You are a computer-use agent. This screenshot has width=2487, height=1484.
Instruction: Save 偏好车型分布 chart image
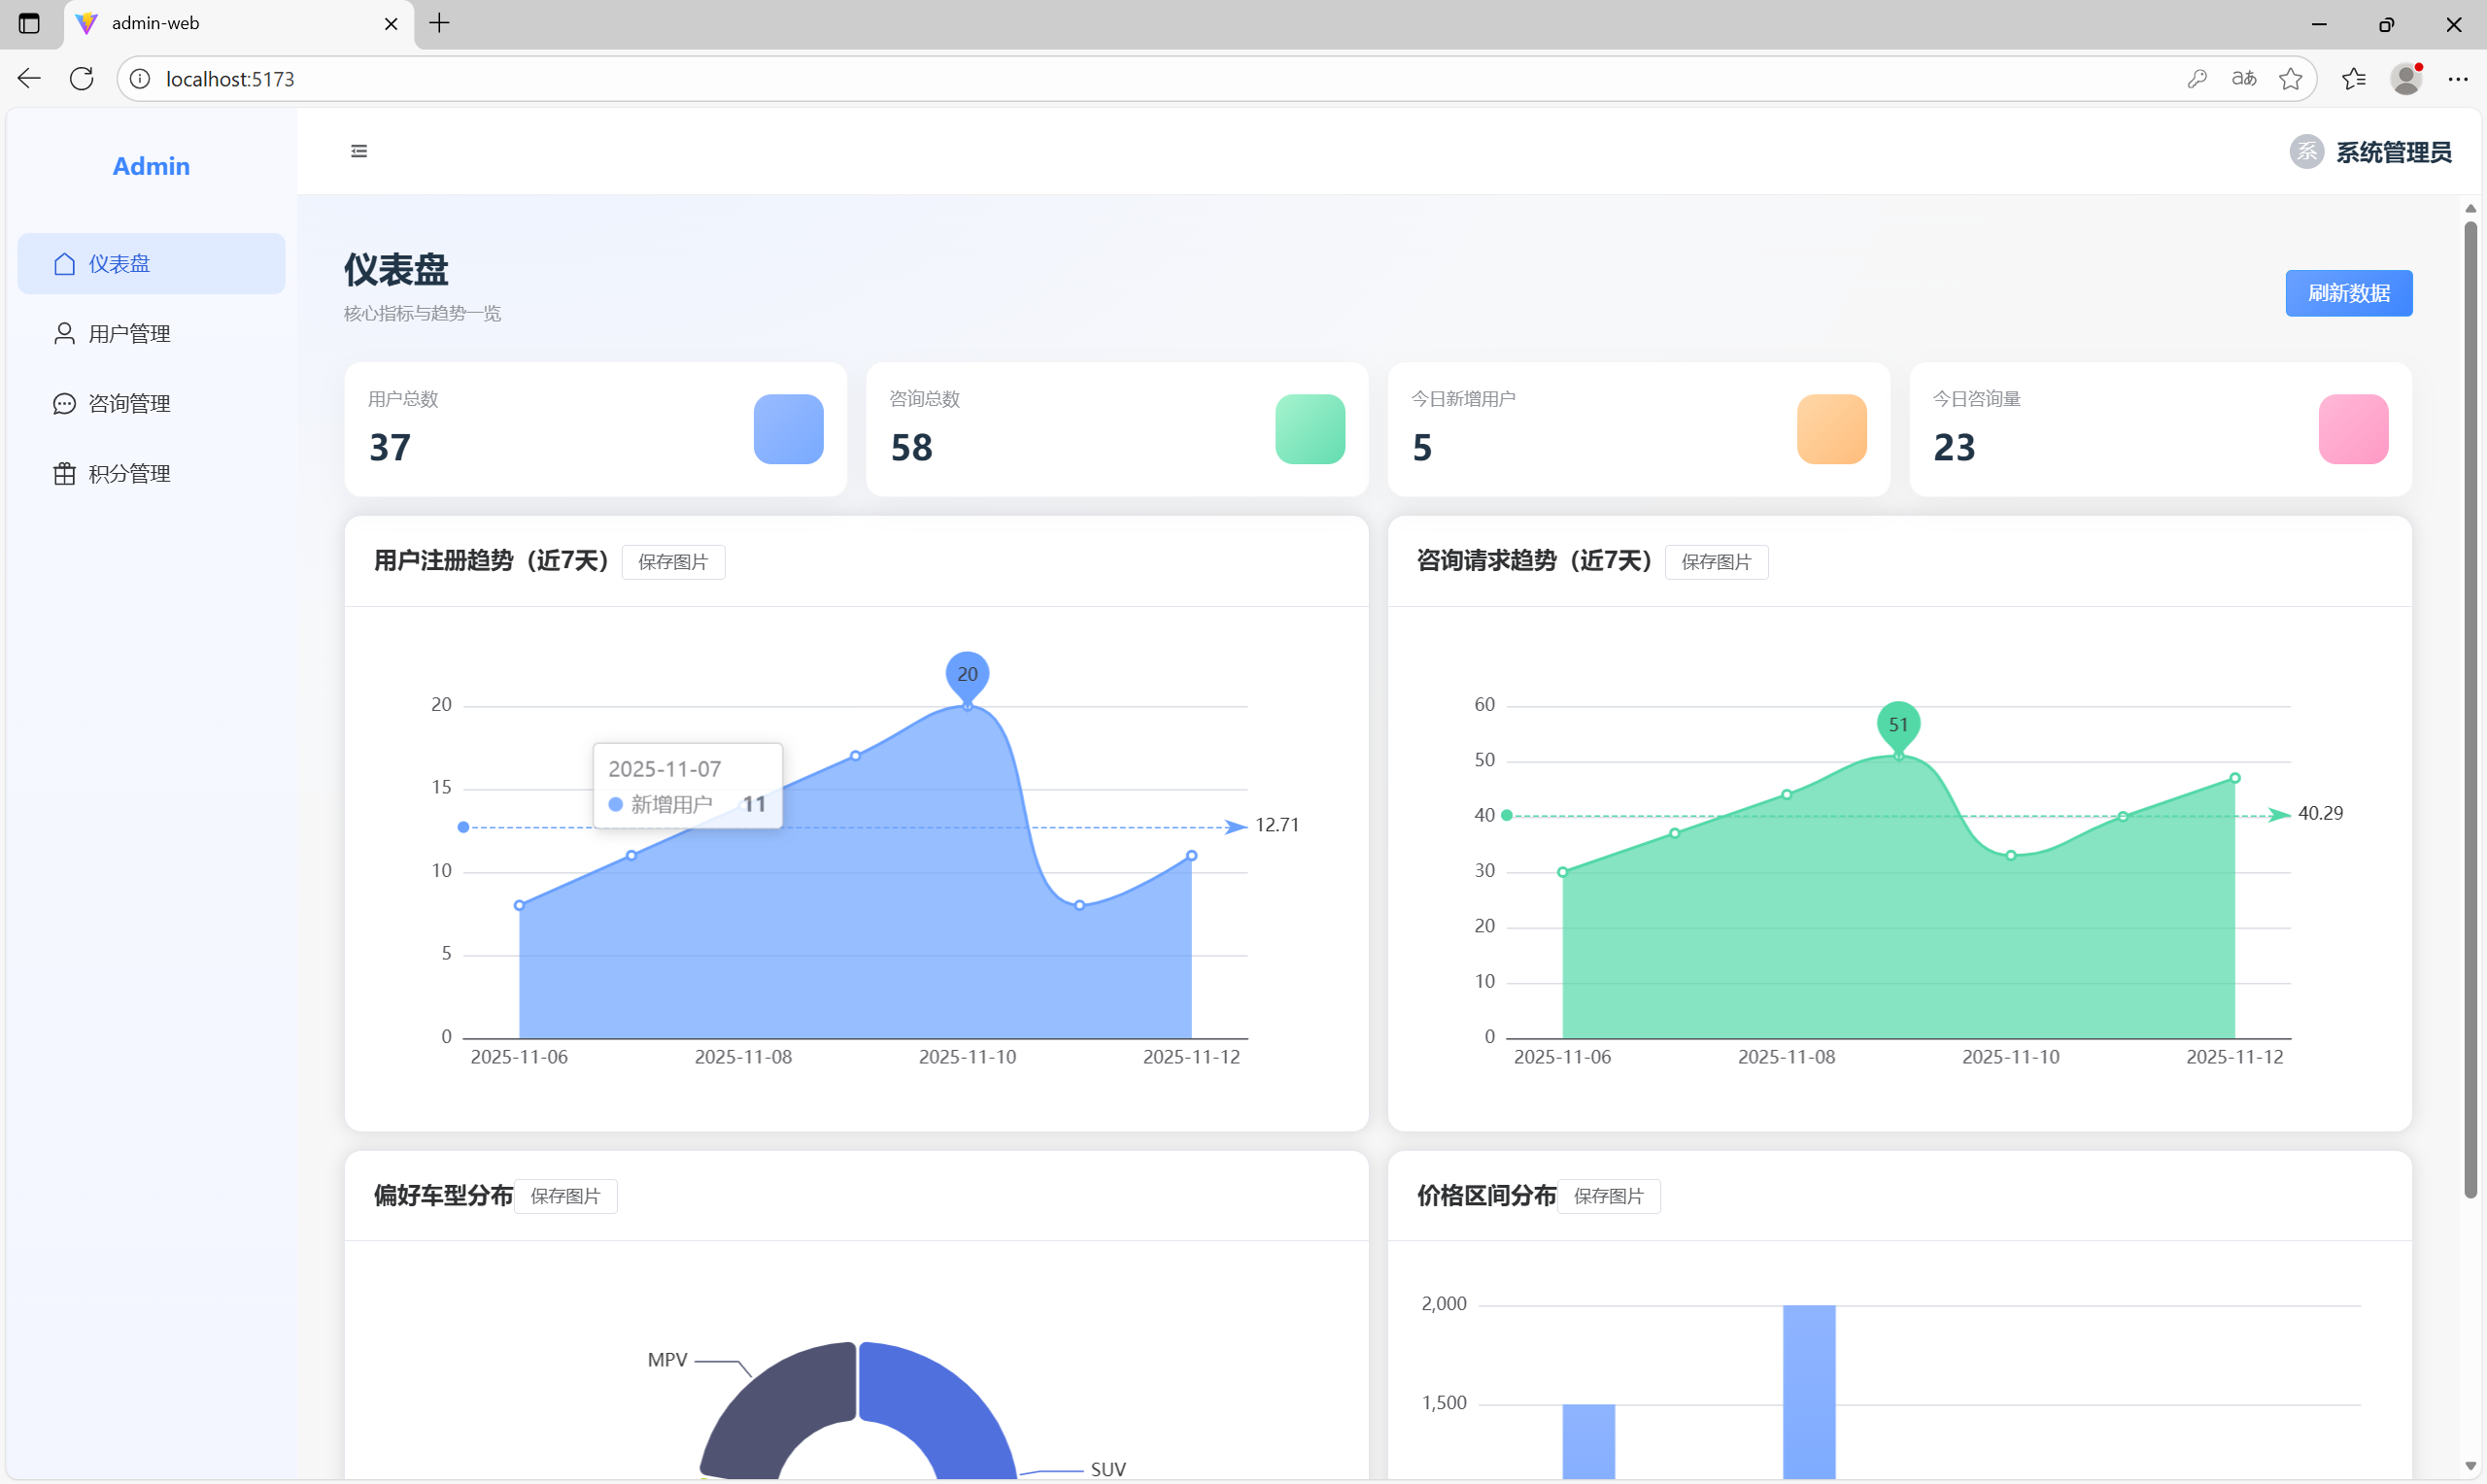tap(565, 1196)
